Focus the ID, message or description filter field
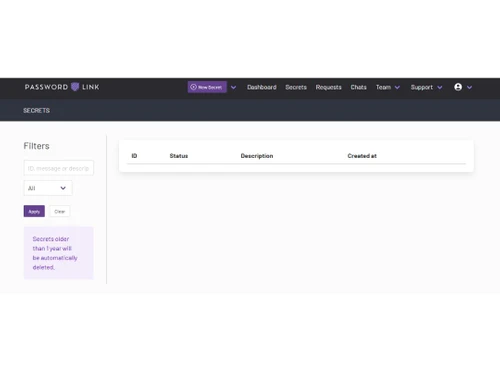This screenshot has width=500, height=375. (x=59, y=168)
